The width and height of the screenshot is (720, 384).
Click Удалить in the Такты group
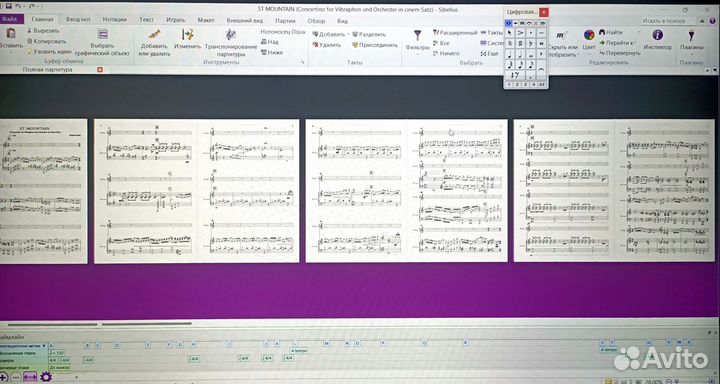[326, 45]
